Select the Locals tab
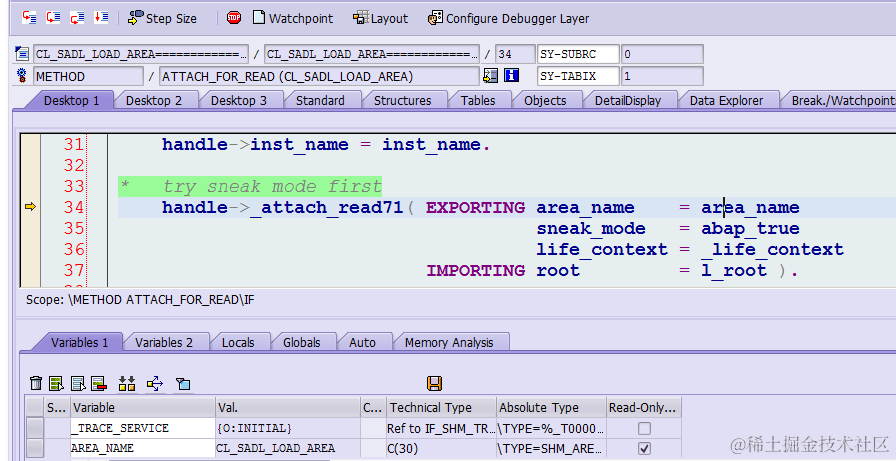This screenshot has height=461, width=896. [x=238, y=342]
